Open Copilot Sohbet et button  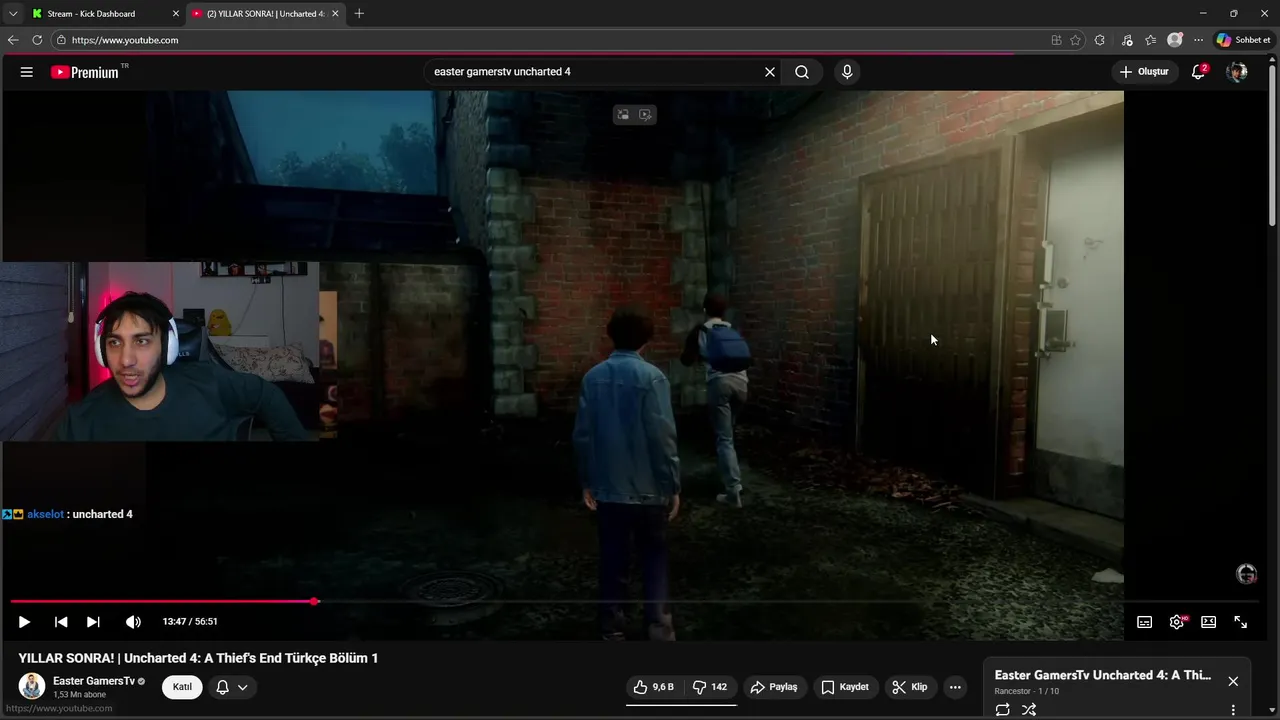(x=1243, y=40)
